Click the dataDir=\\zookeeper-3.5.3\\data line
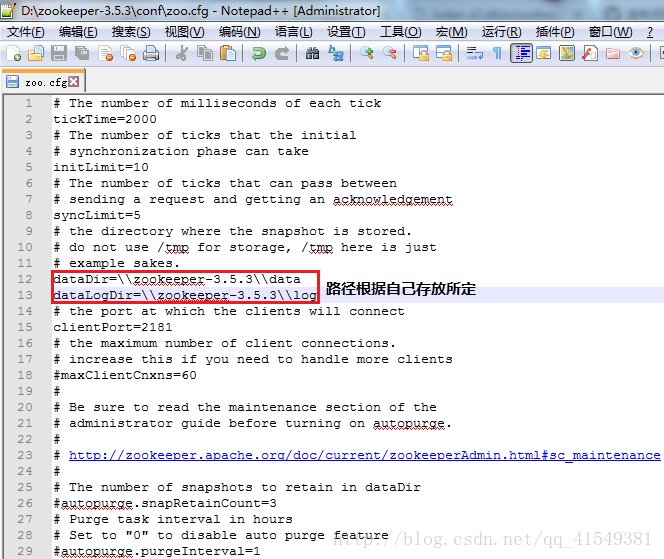664x559 pixels. click(177, 280)
